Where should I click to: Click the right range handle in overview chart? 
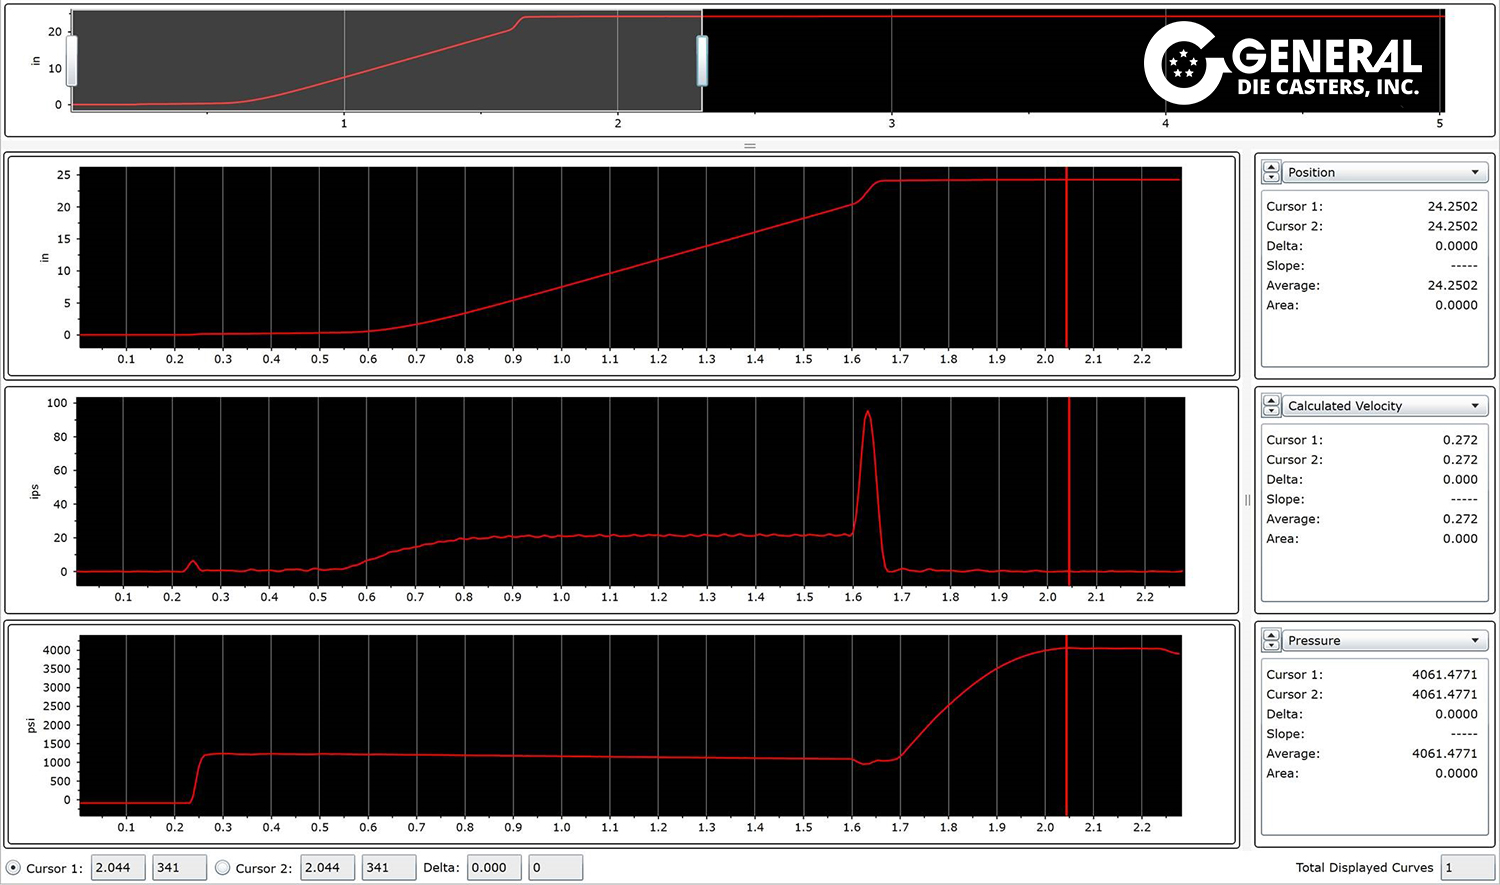click(x=702, y=61)
